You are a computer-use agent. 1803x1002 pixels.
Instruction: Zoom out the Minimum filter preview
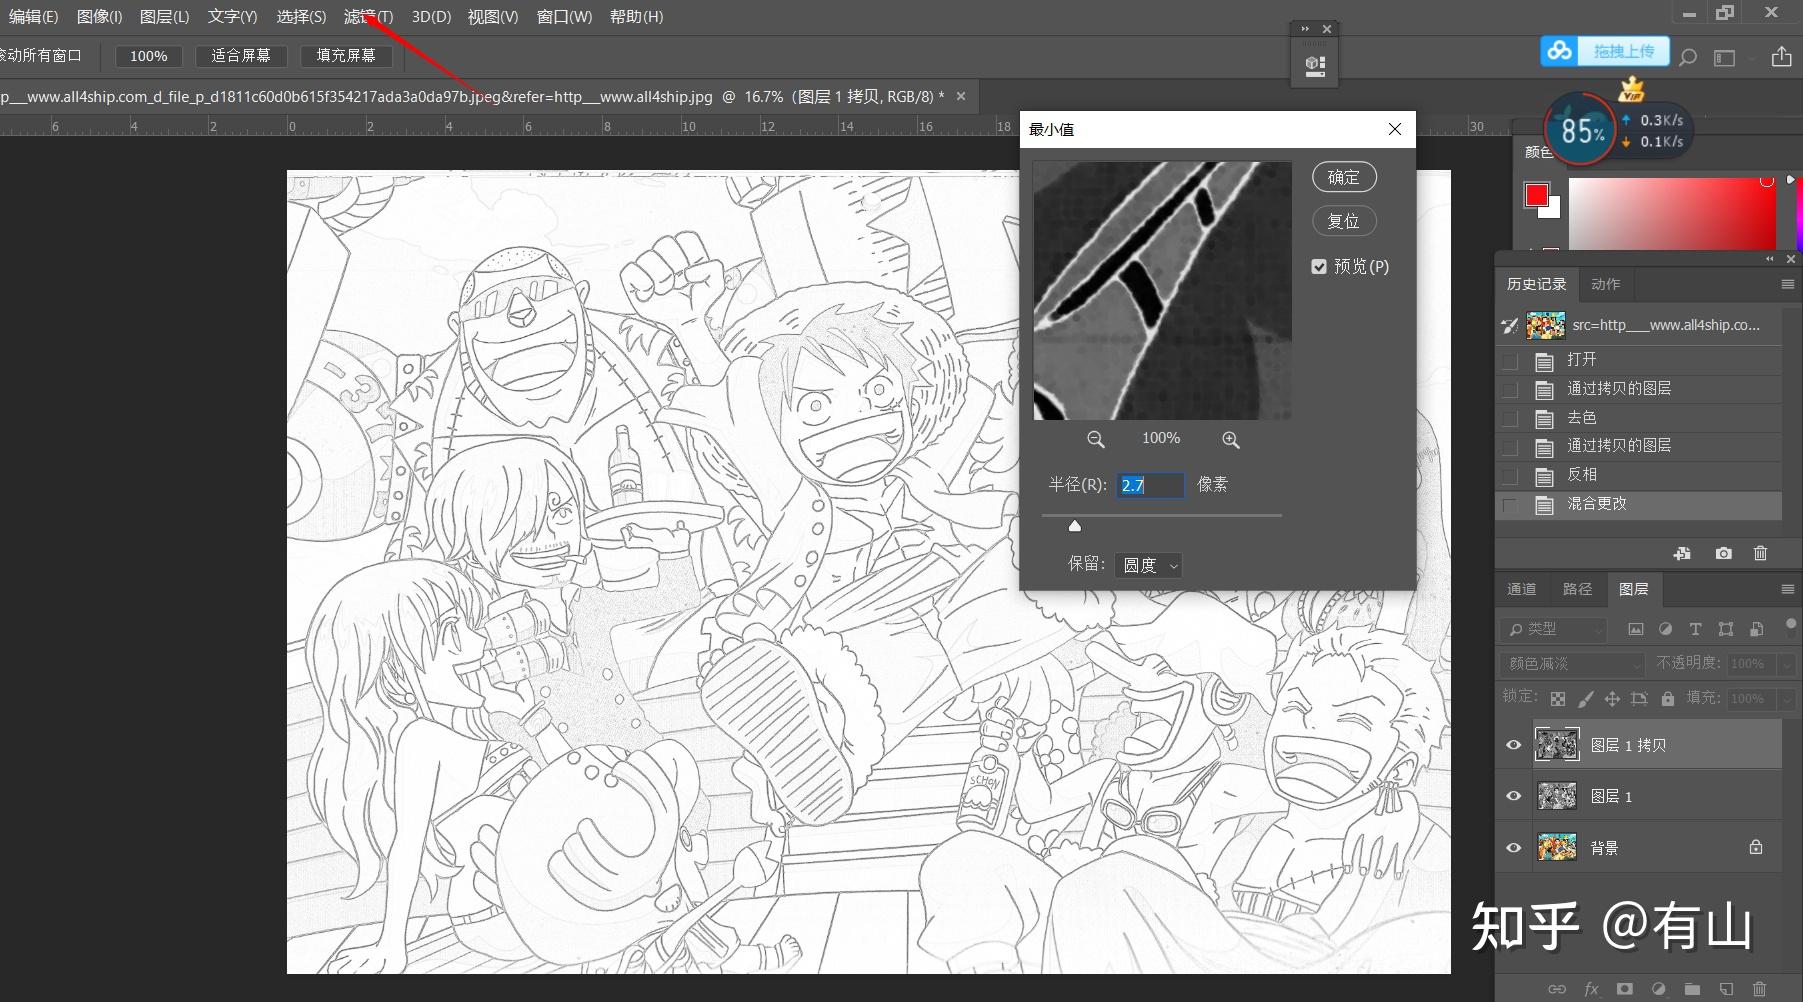1096,439
